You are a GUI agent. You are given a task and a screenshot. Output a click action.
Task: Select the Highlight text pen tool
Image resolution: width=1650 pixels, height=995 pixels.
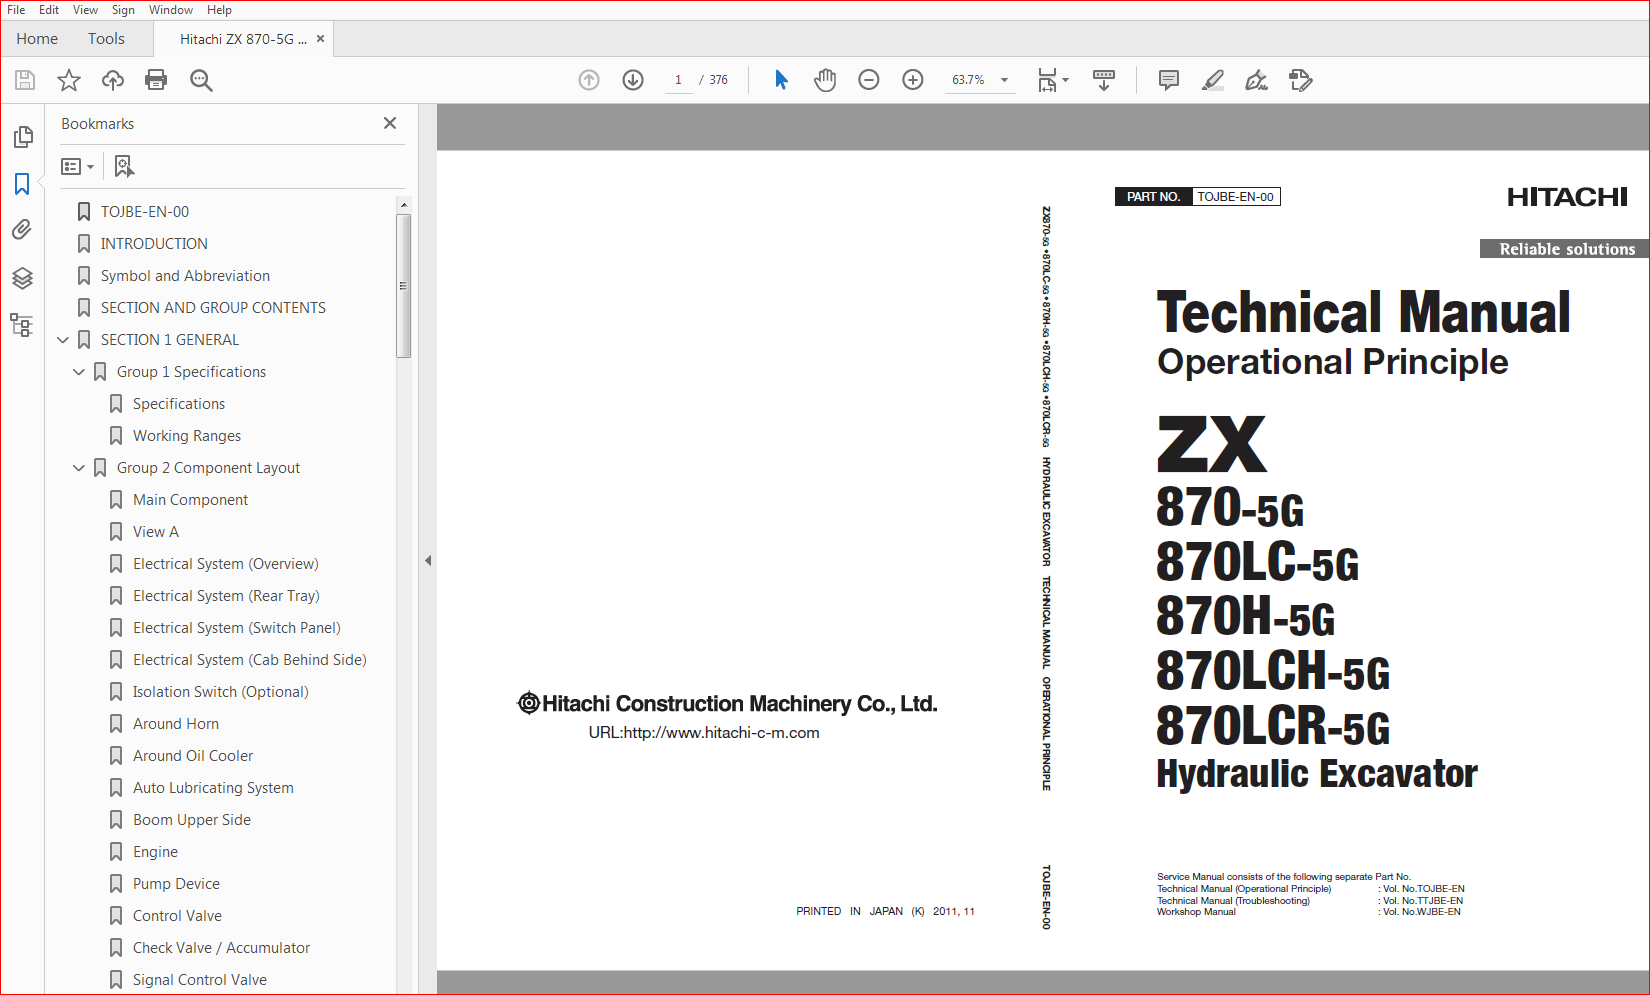pos(1213,80)
